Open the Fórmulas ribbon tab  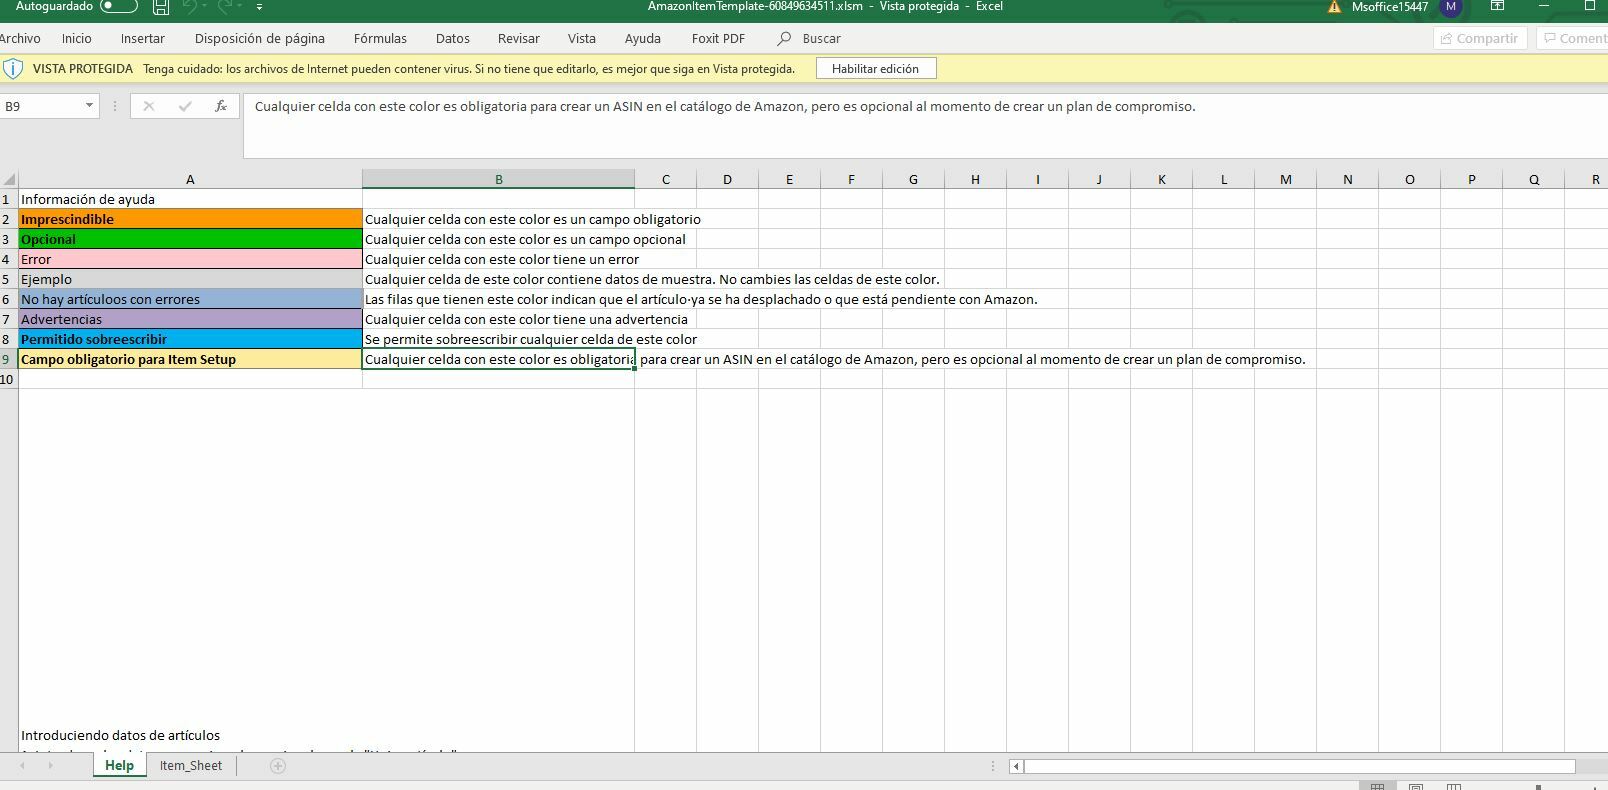click(380, 38)
